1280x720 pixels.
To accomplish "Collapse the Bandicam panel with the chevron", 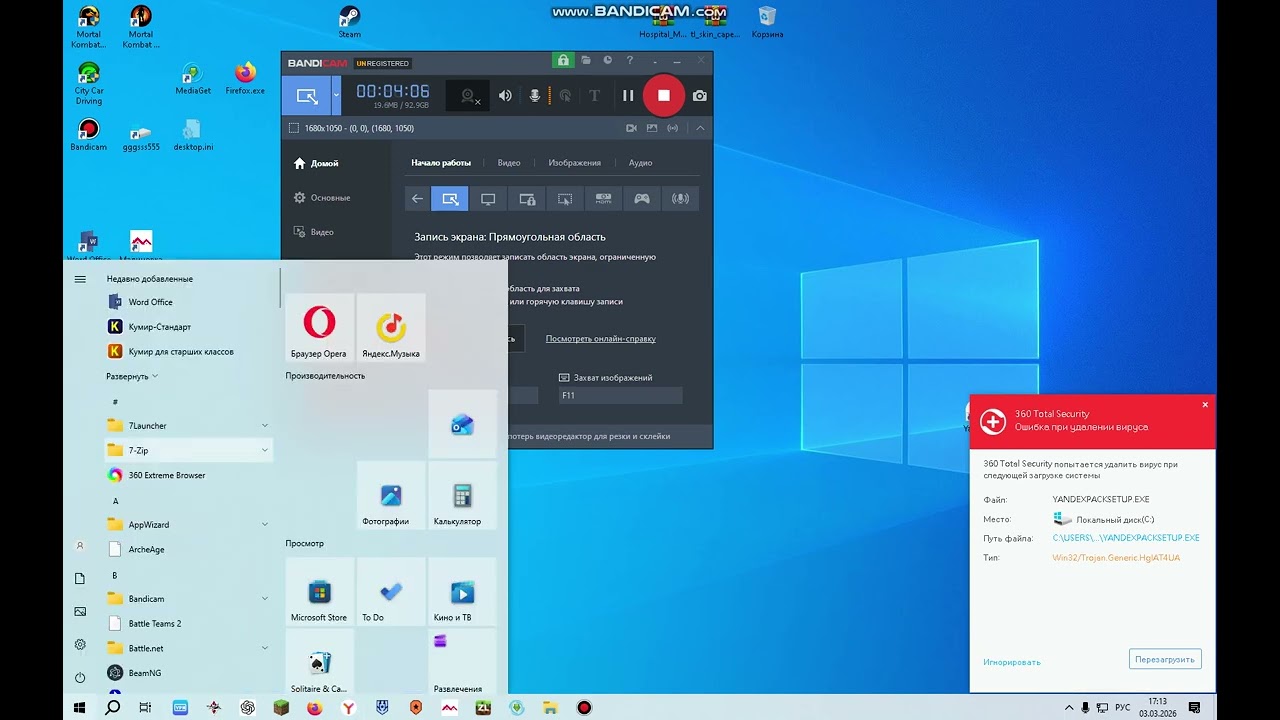I will click(700, 128).
